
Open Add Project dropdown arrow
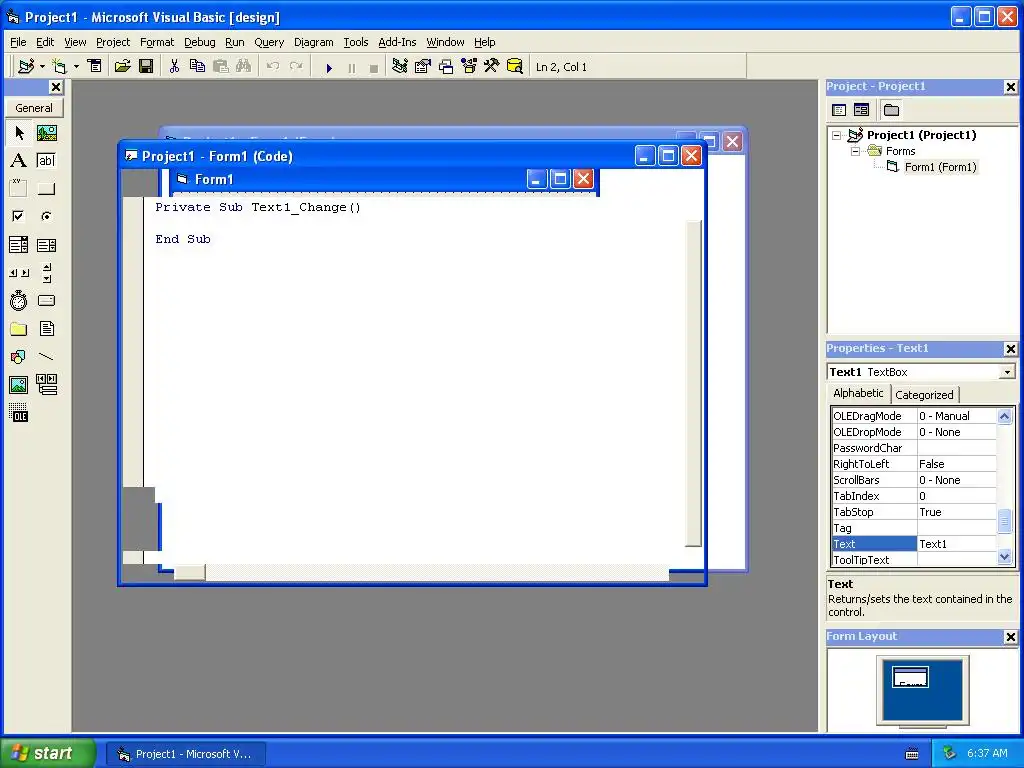[42, 67]
